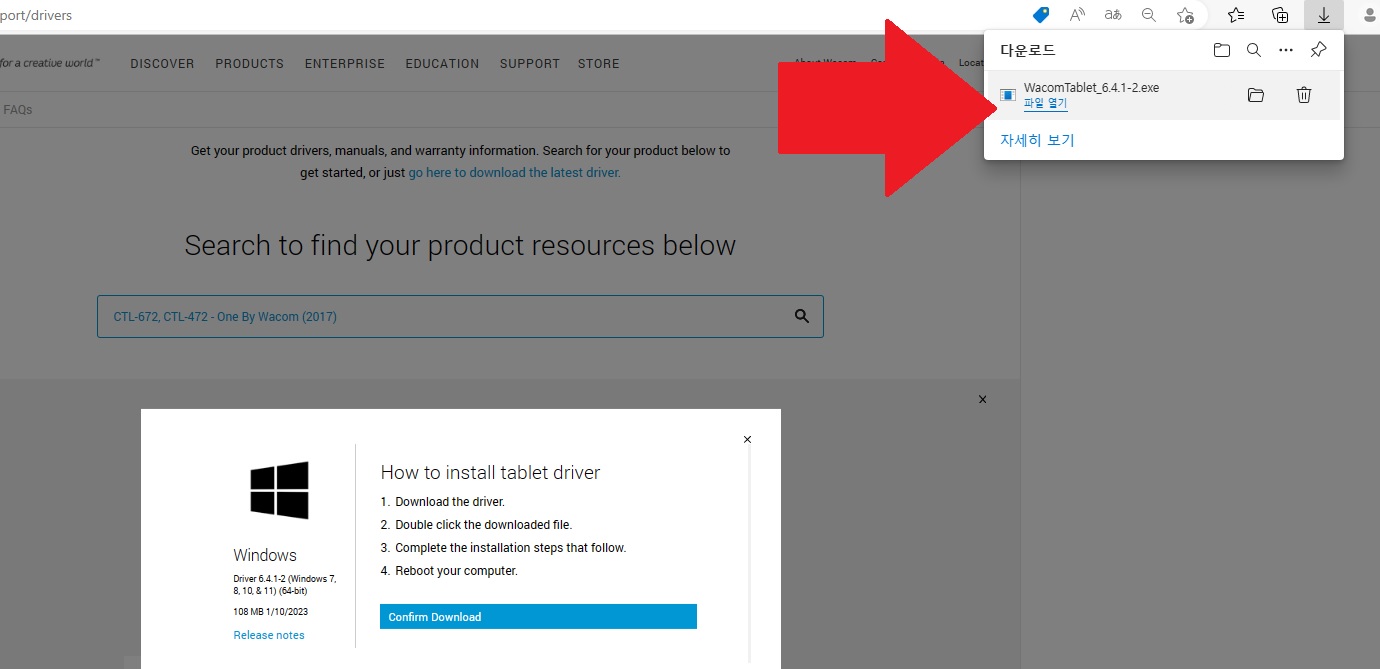Click the product search input field

[x=460, y=316]
